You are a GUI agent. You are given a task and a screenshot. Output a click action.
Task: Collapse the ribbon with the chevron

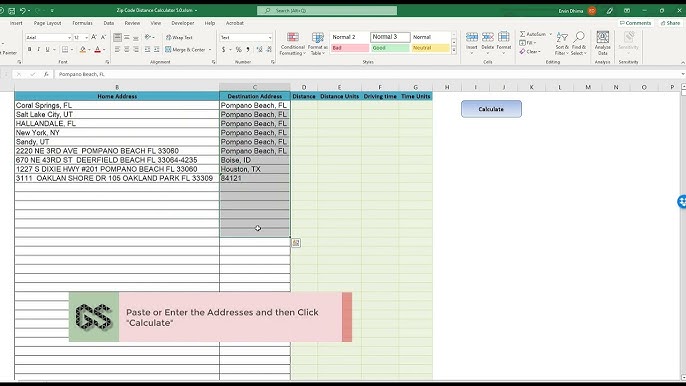682,63
